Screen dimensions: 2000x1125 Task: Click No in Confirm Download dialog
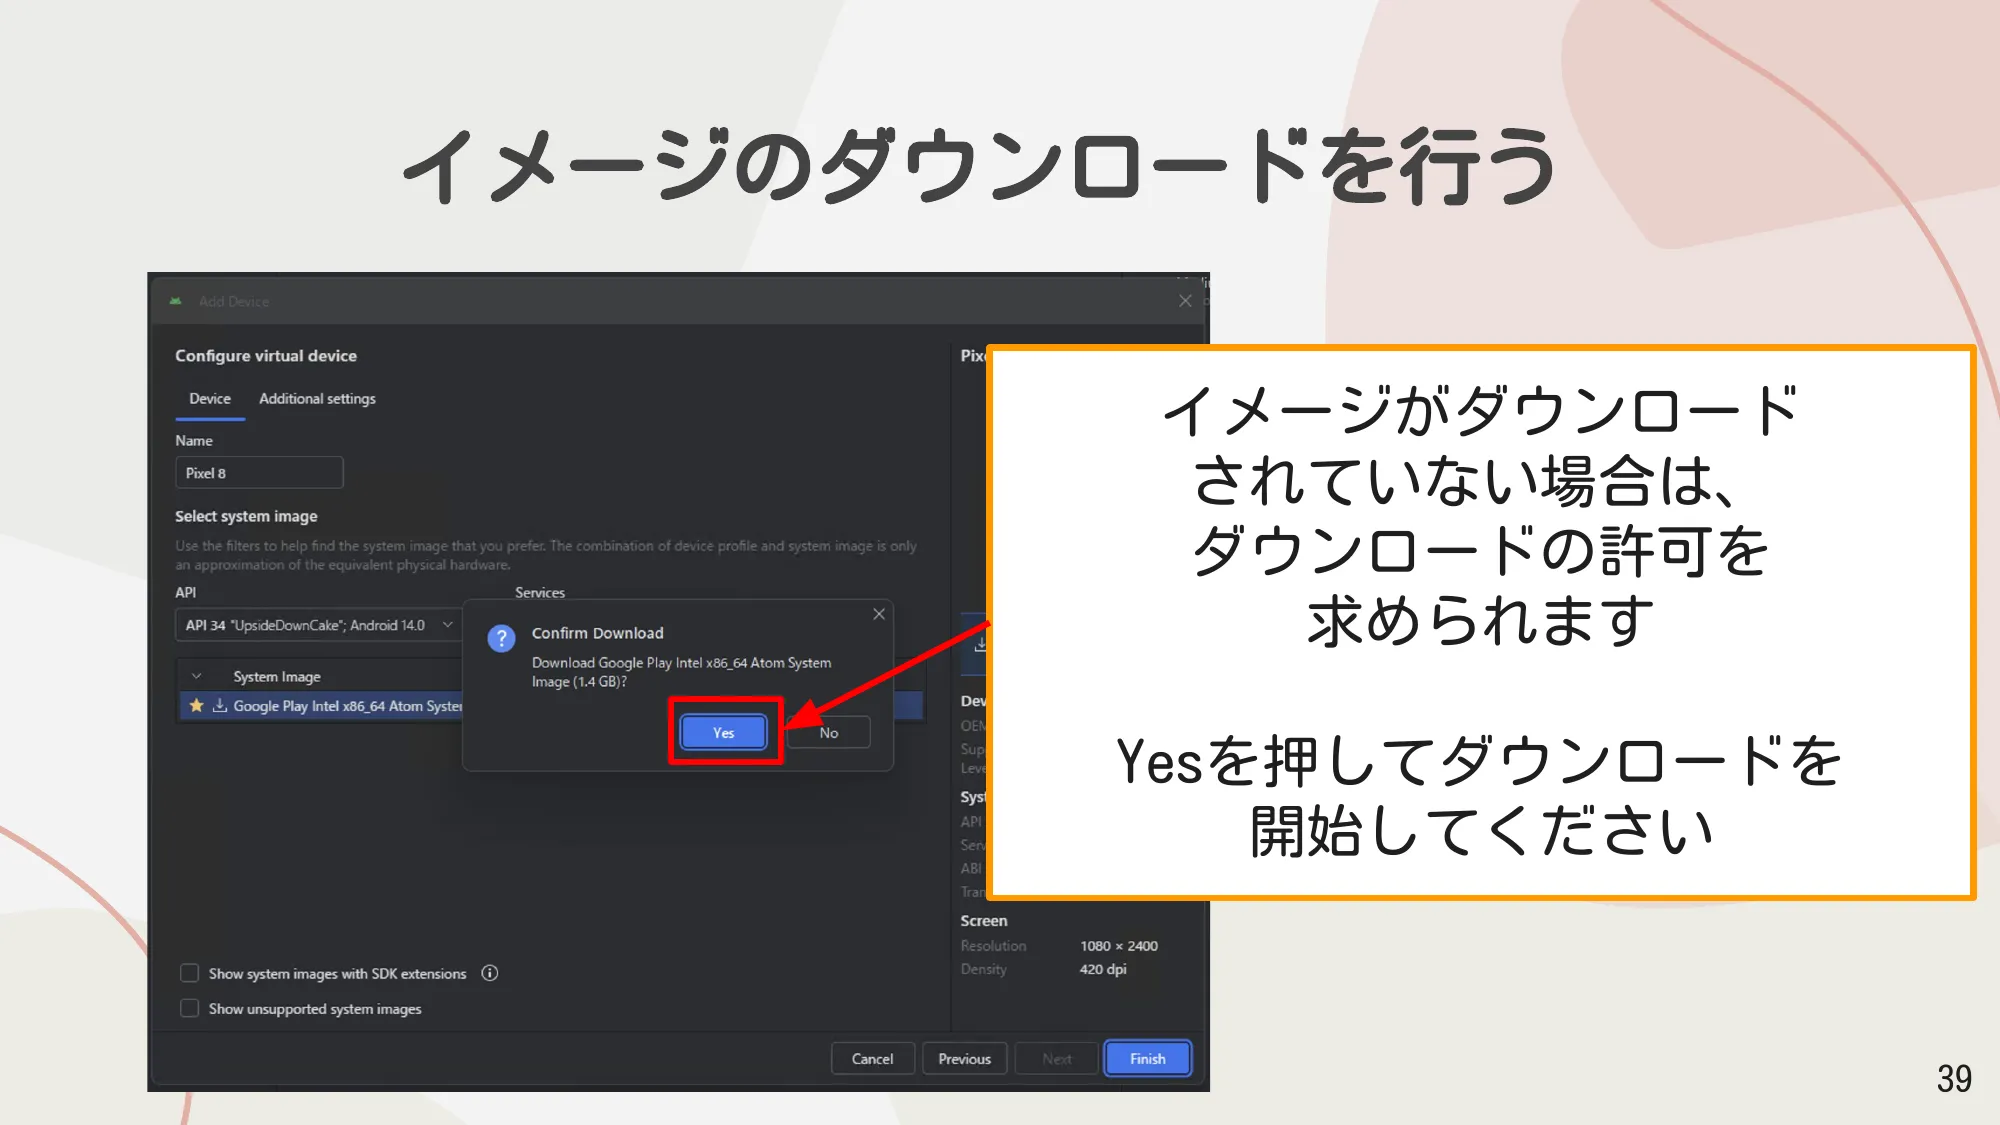point(828,732)
